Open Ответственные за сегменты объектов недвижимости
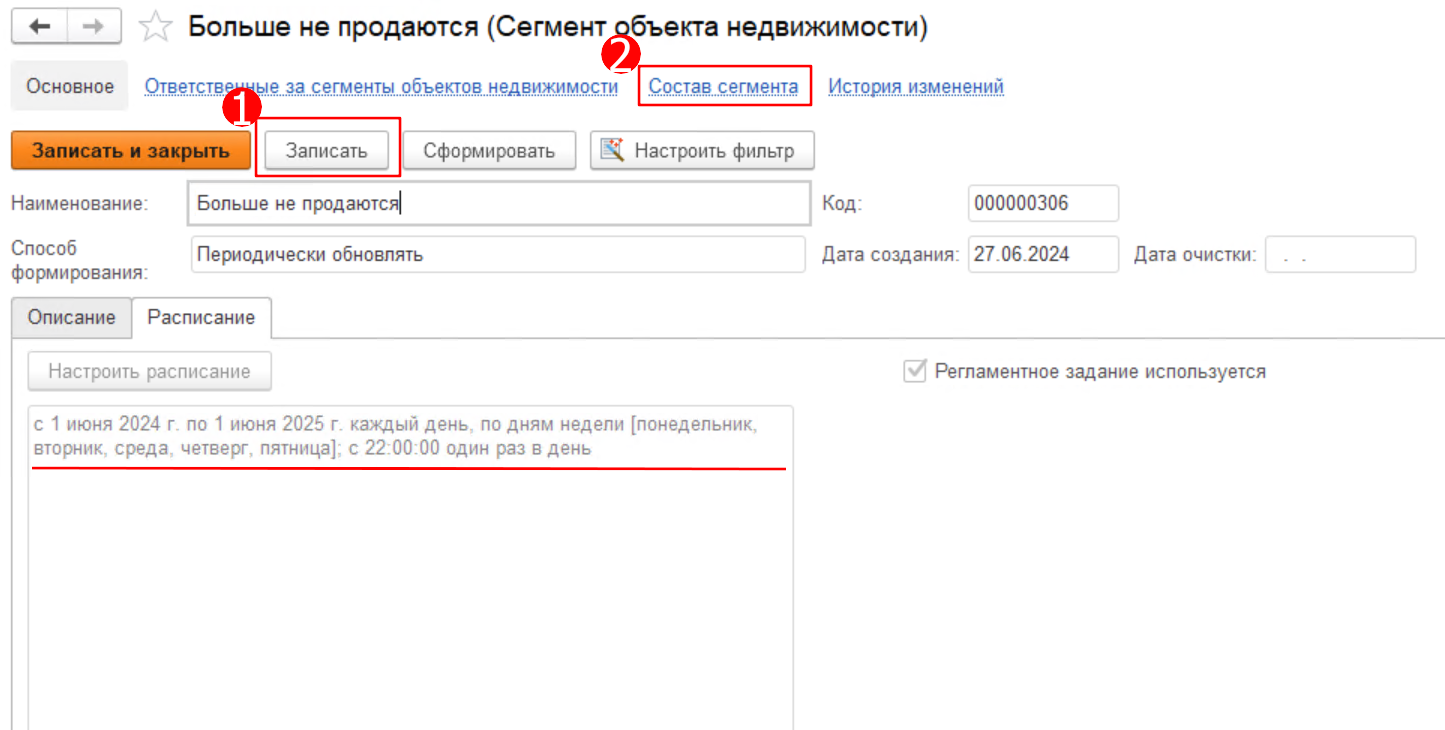 pyautogui.click(x=381, y=87)
